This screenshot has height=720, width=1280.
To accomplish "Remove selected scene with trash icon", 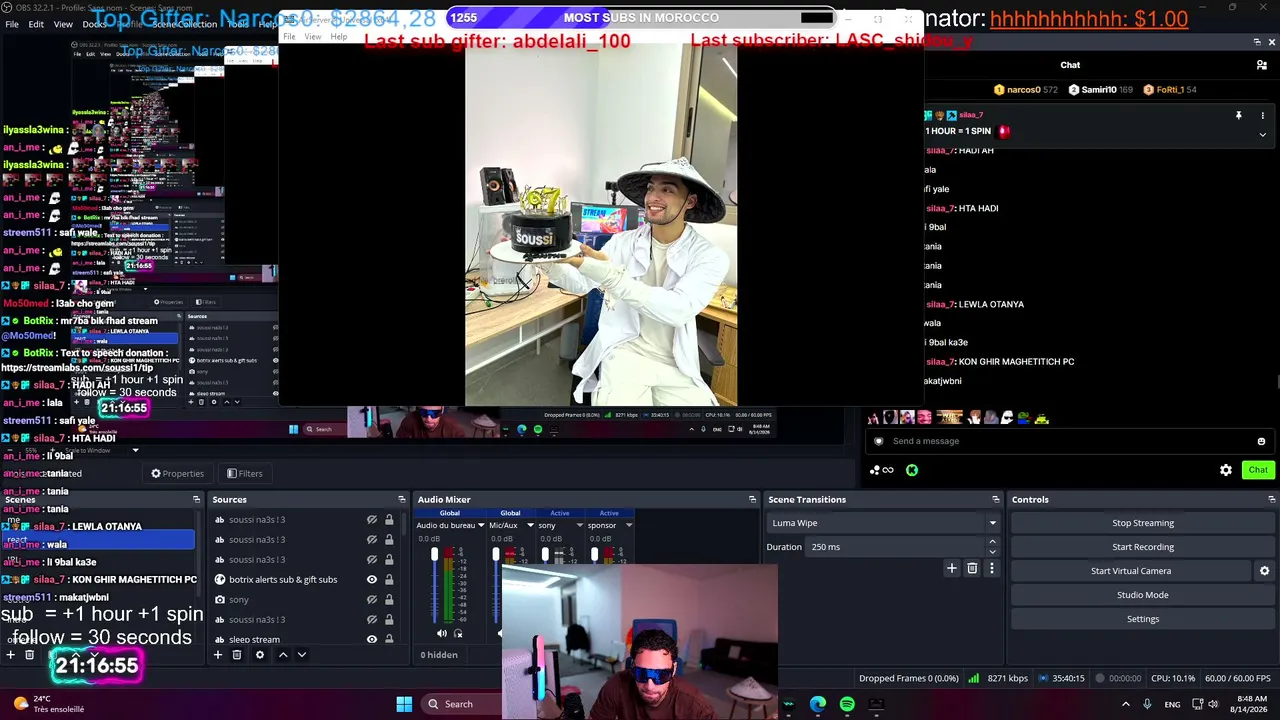I will pos(29,655).
